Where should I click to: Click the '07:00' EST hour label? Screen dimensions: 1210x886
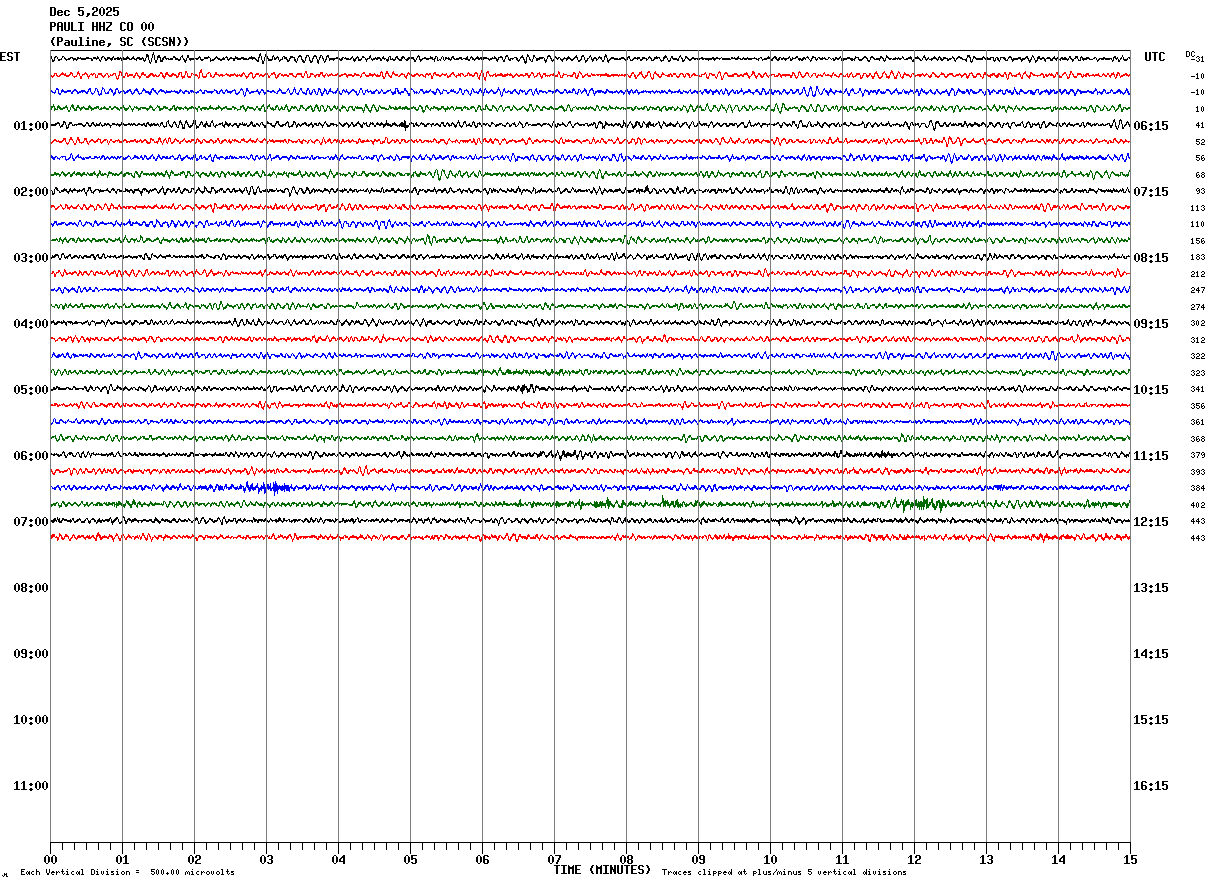[31, 522]
